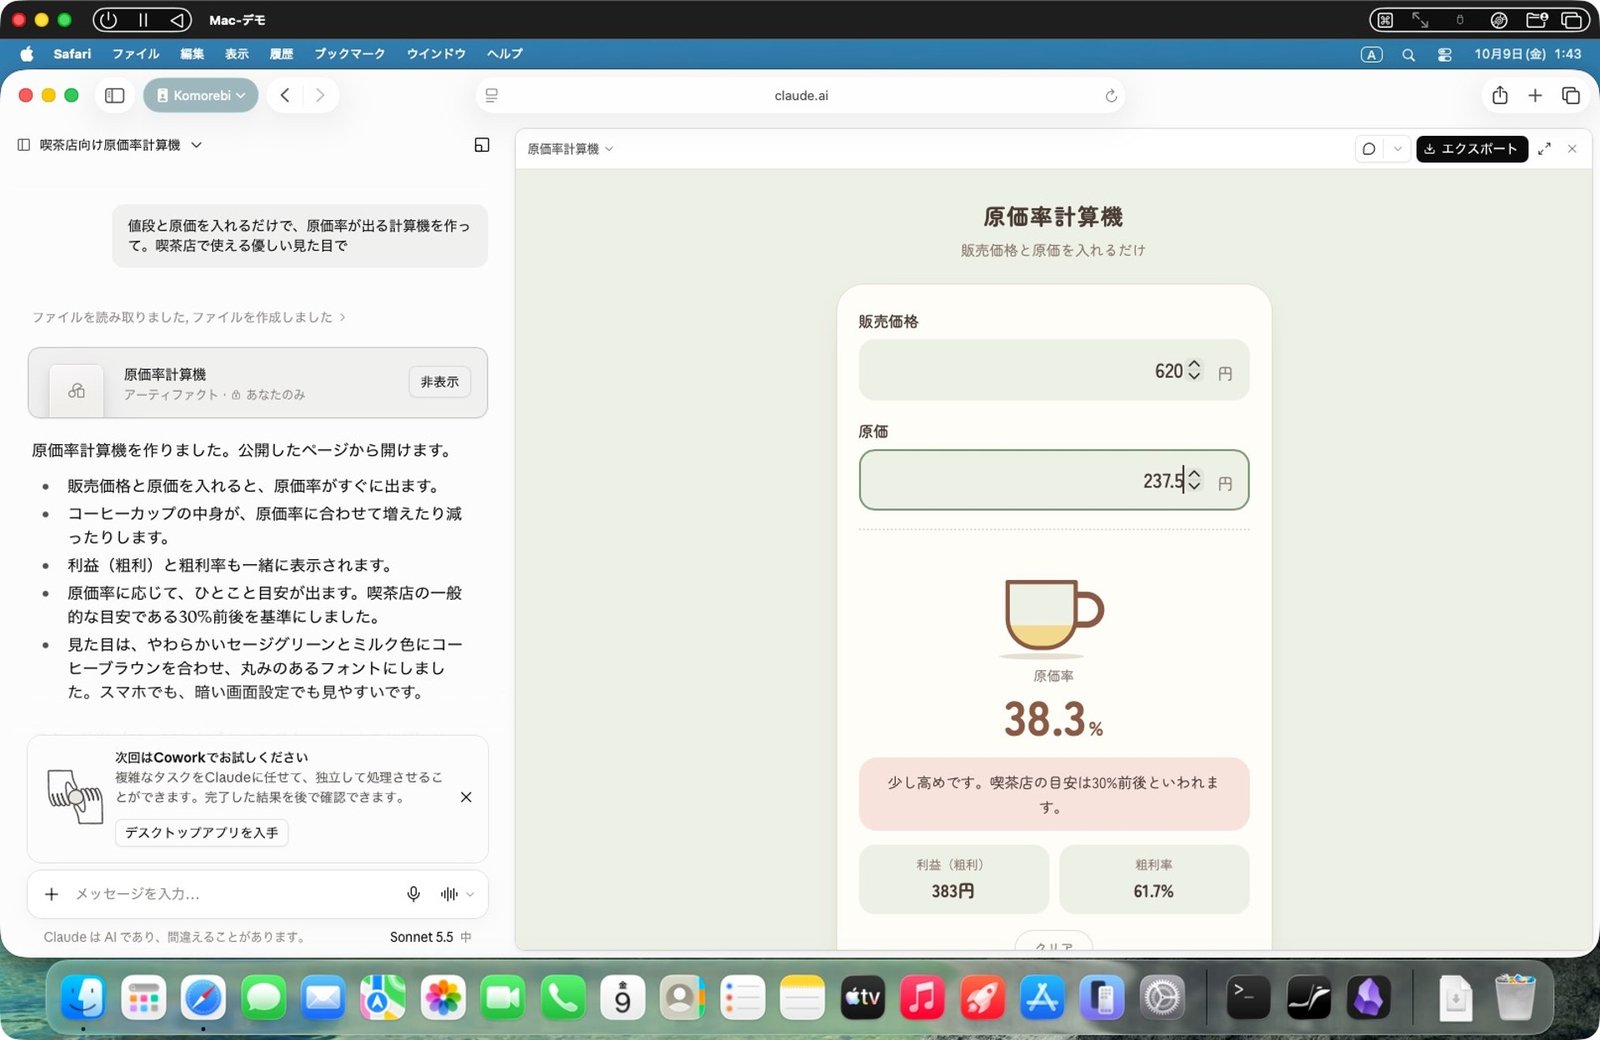1600x1040 pixels.
Task: Open the Terminal app in the Dock
Action: [1248, 998]
